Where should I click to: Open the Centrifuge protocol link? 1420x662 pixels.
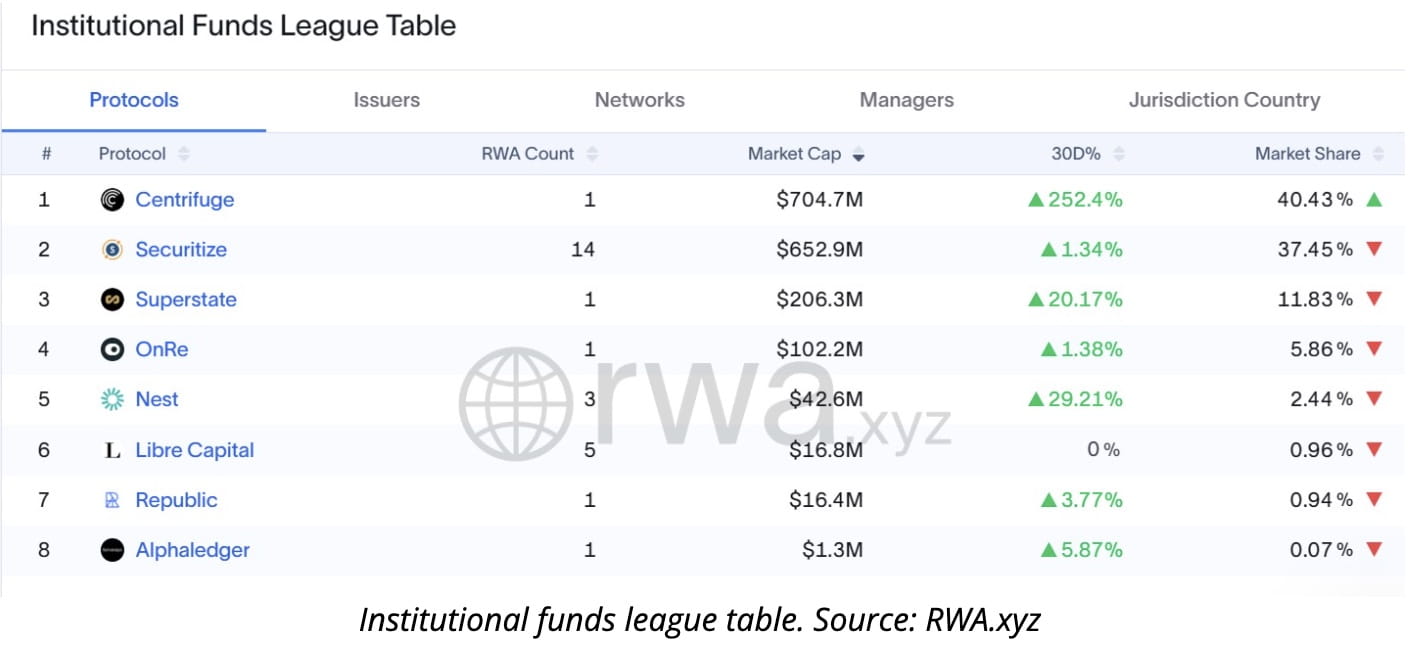184,200
